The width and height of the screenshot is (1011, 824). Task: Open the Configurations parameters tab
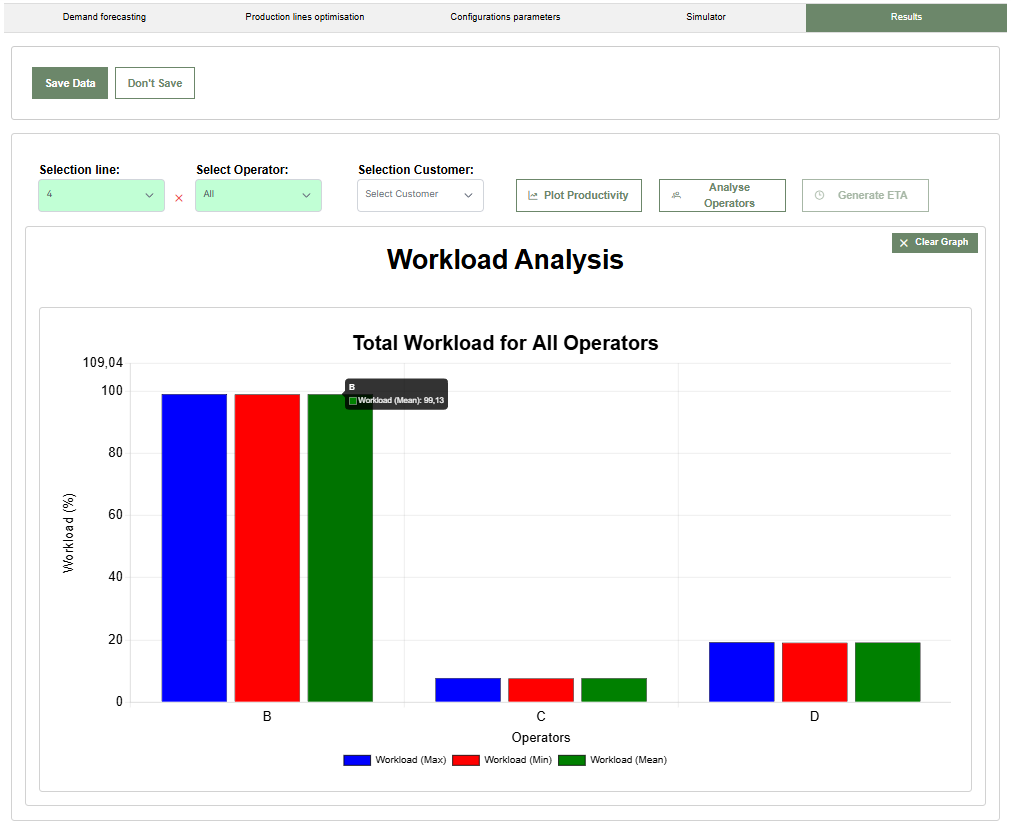[x=505, y=17]
